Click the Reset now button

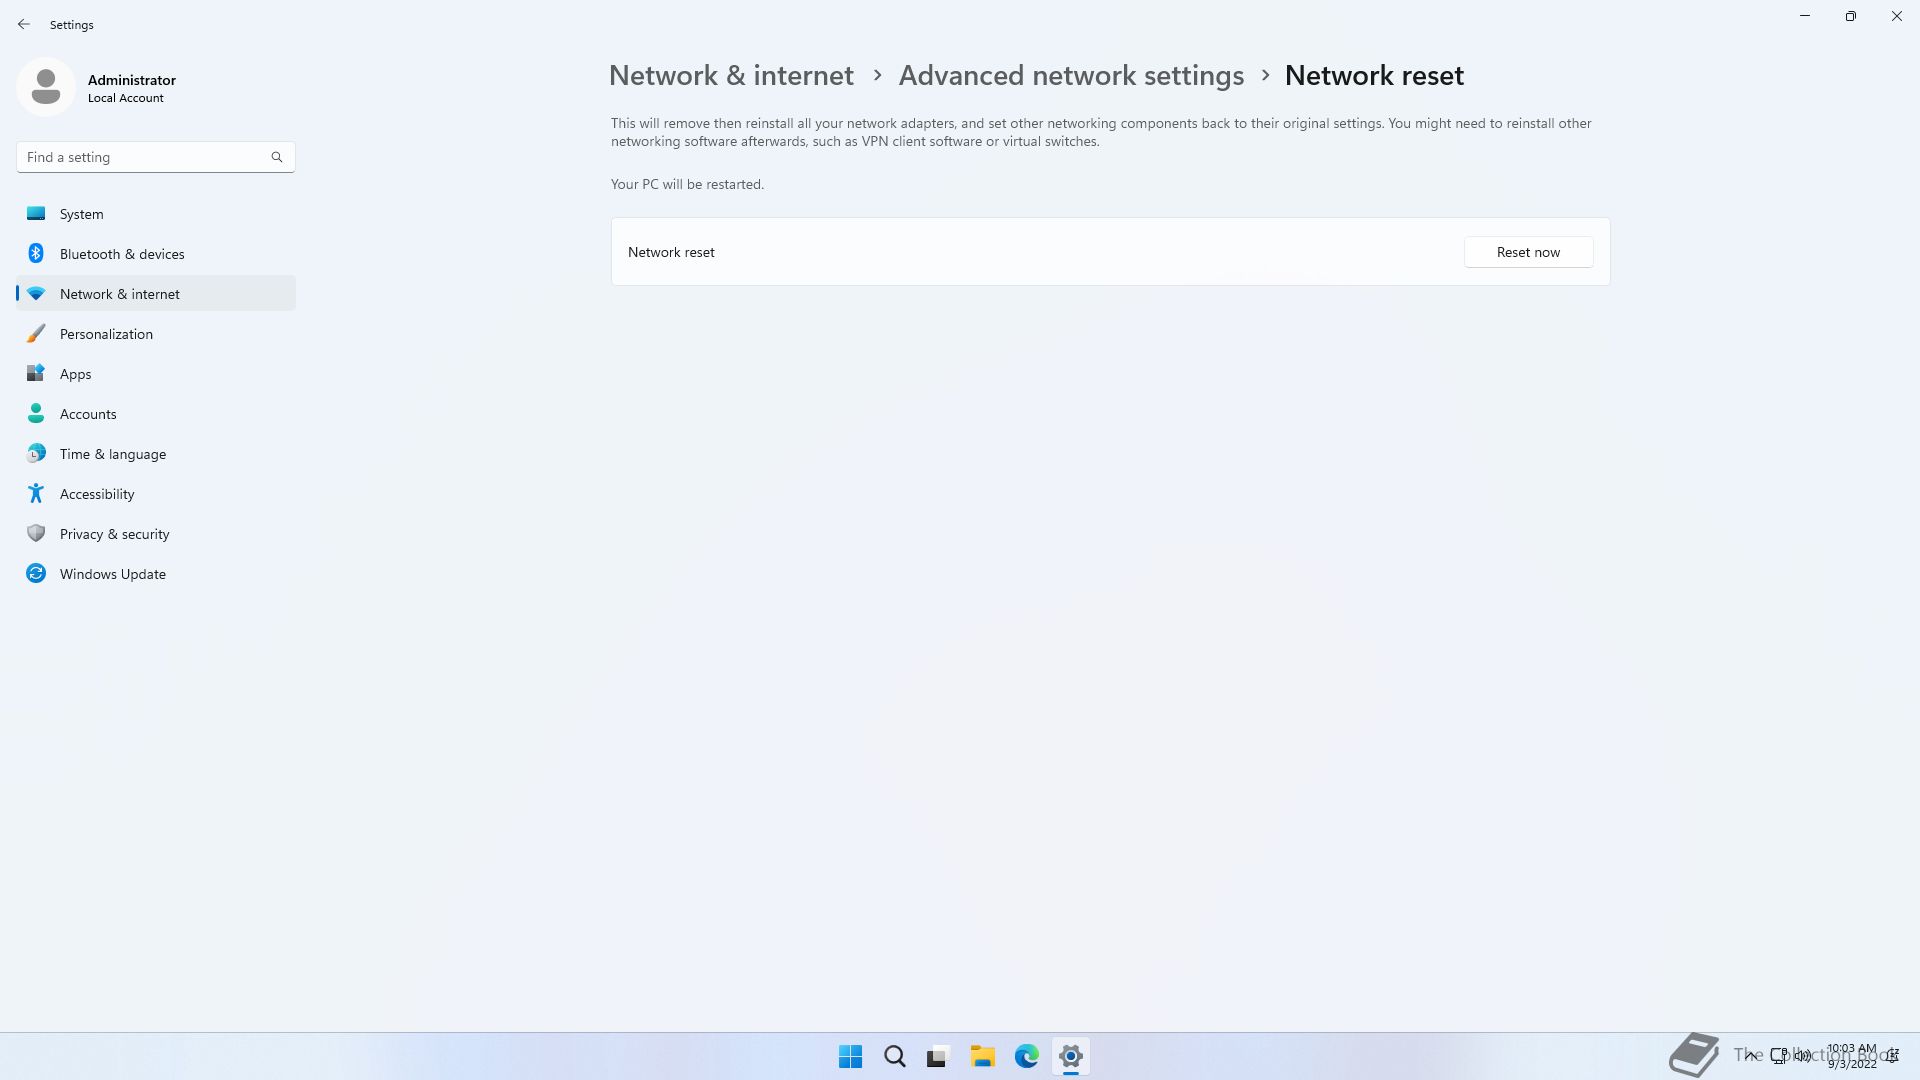click(x=1528, y=252)
